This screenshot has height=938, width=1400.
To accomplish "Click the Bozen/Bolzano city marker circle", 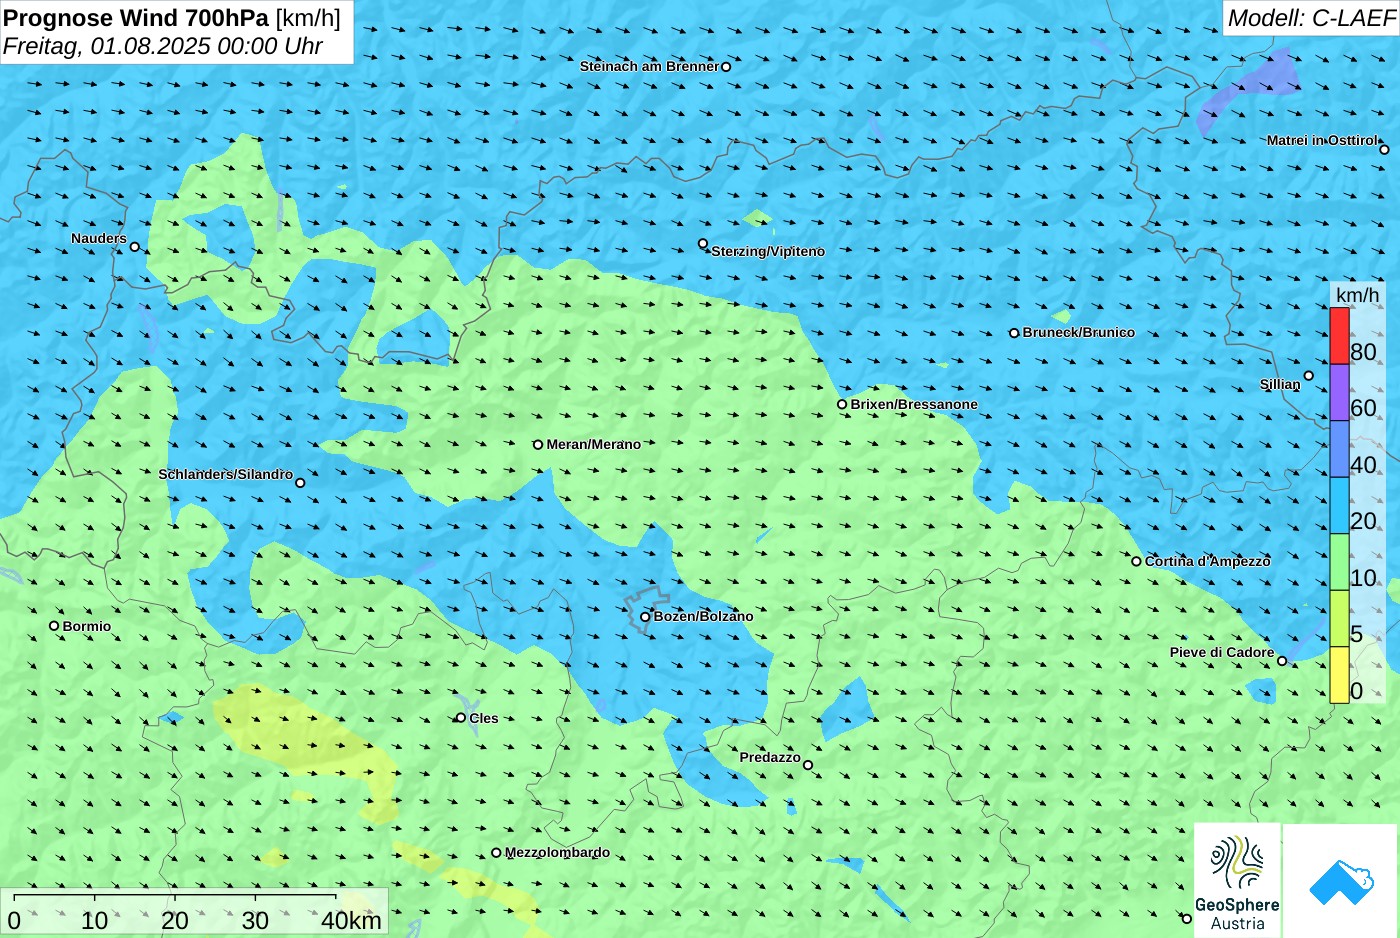I will (x=645, y=617).
